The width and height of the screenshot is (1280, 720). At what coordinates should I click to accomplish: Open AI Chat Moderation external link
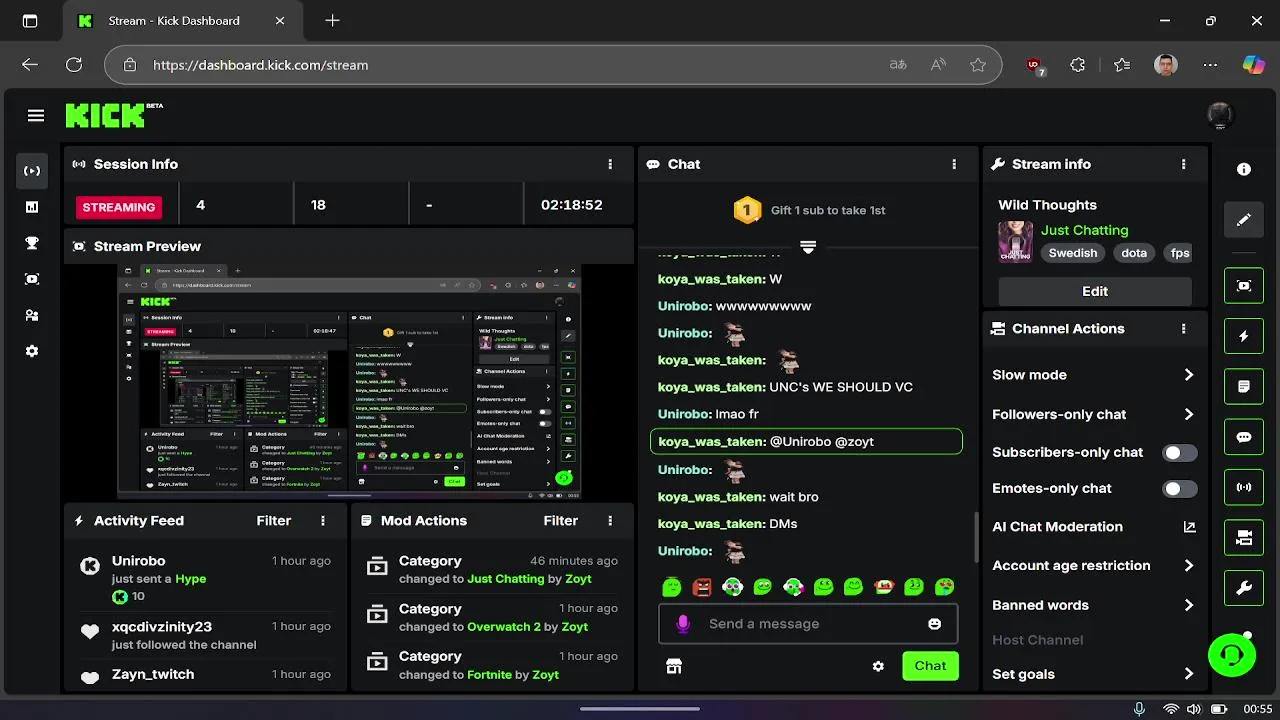coord(1189,527)
